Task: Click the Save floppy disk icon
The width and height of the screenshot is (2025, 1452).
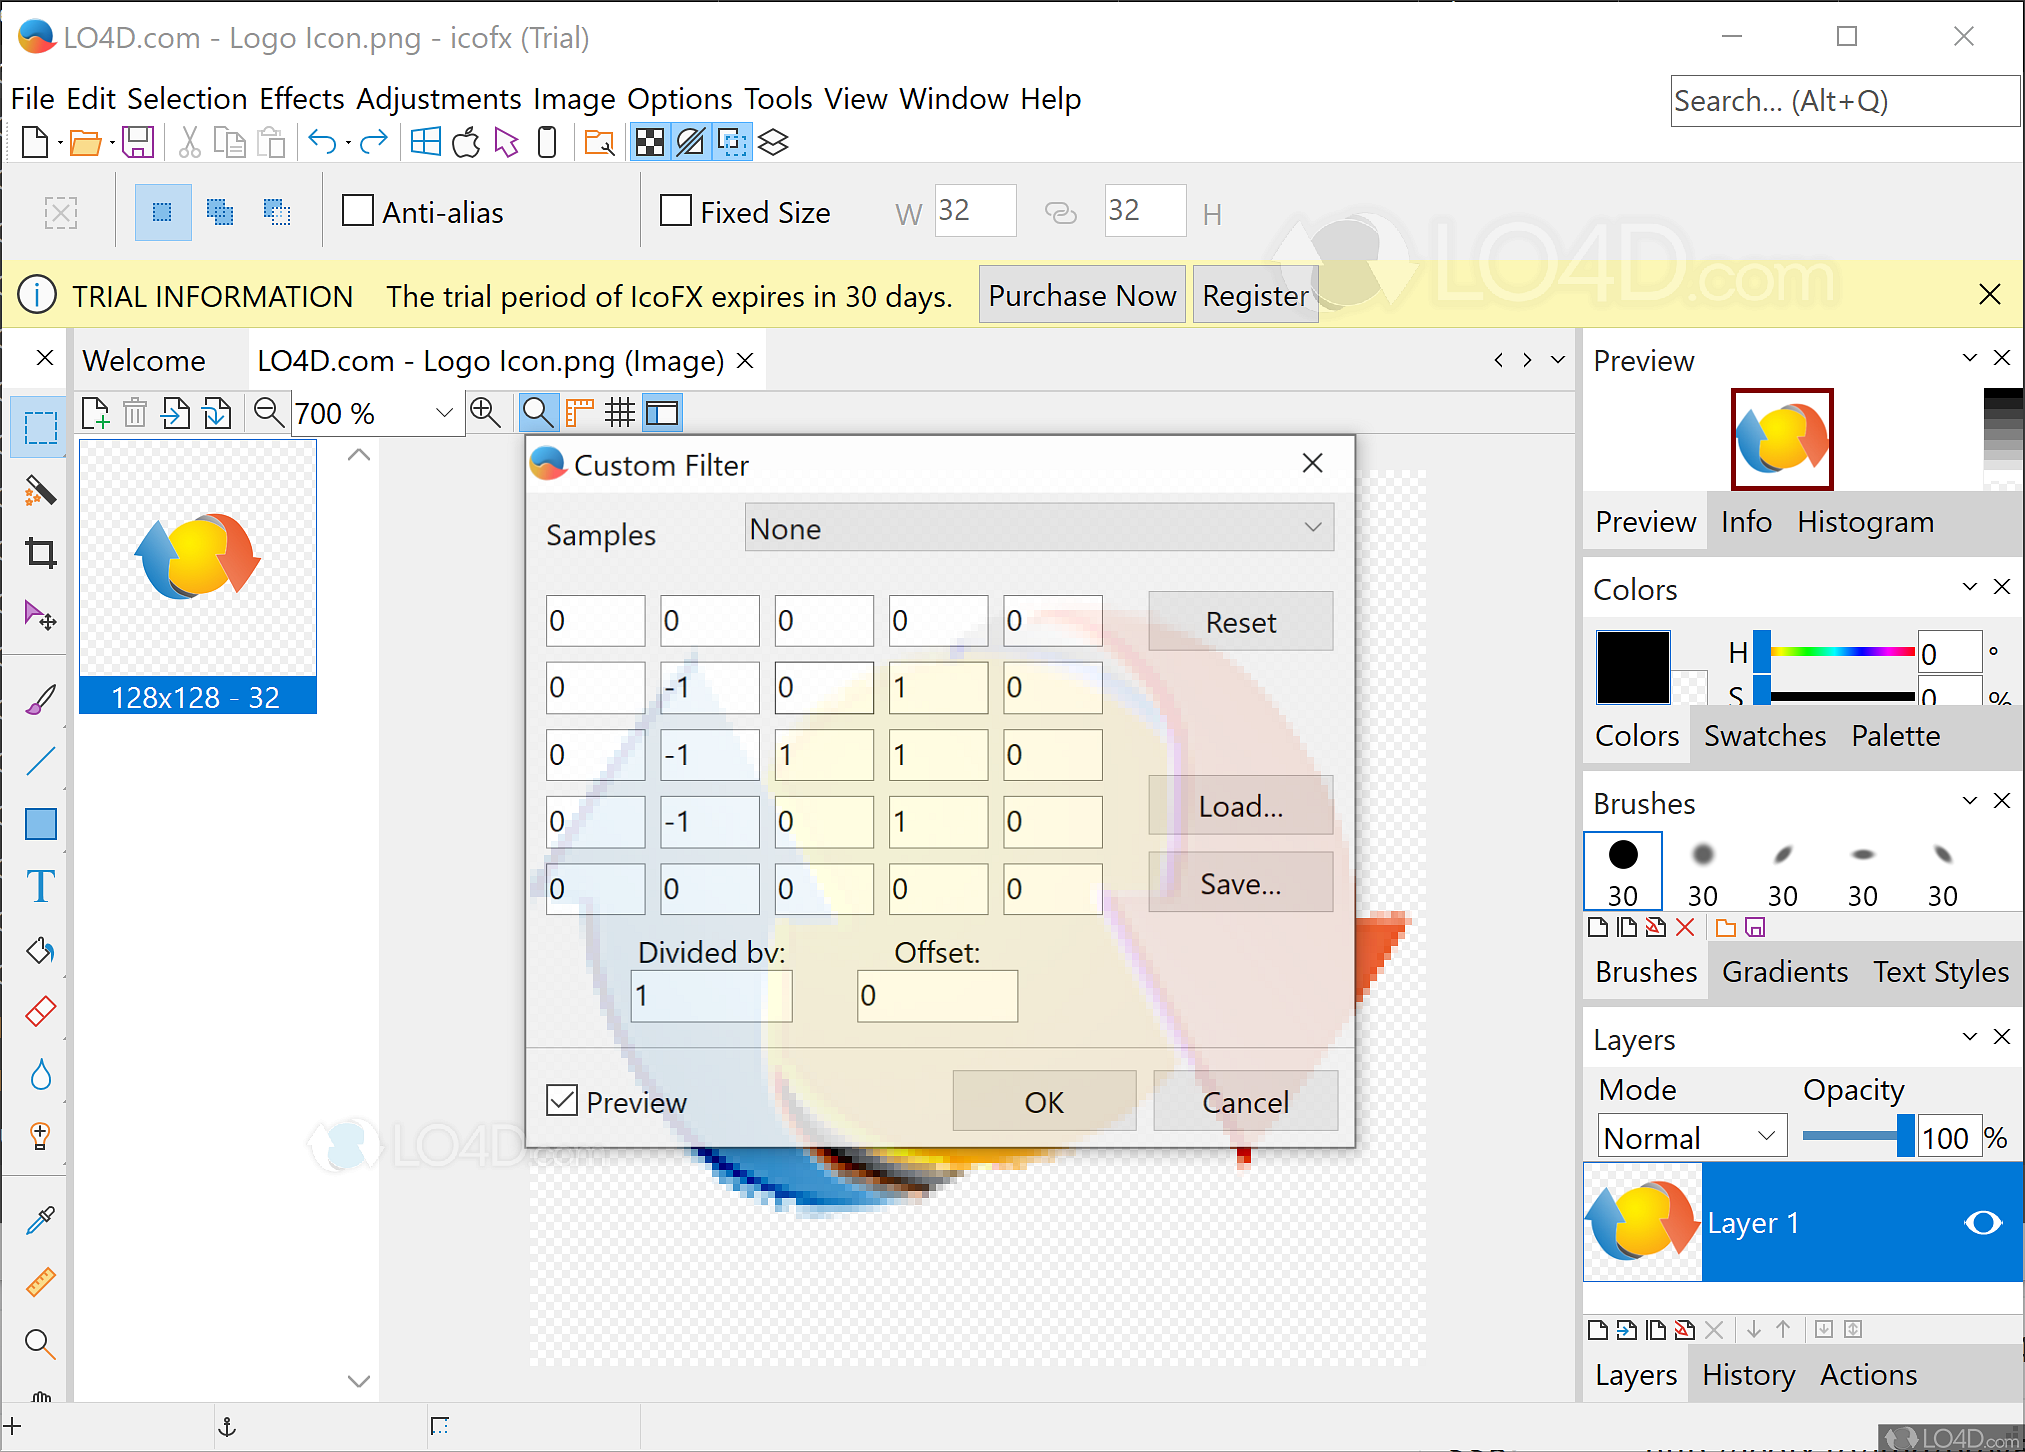Action: click(138, 142)
